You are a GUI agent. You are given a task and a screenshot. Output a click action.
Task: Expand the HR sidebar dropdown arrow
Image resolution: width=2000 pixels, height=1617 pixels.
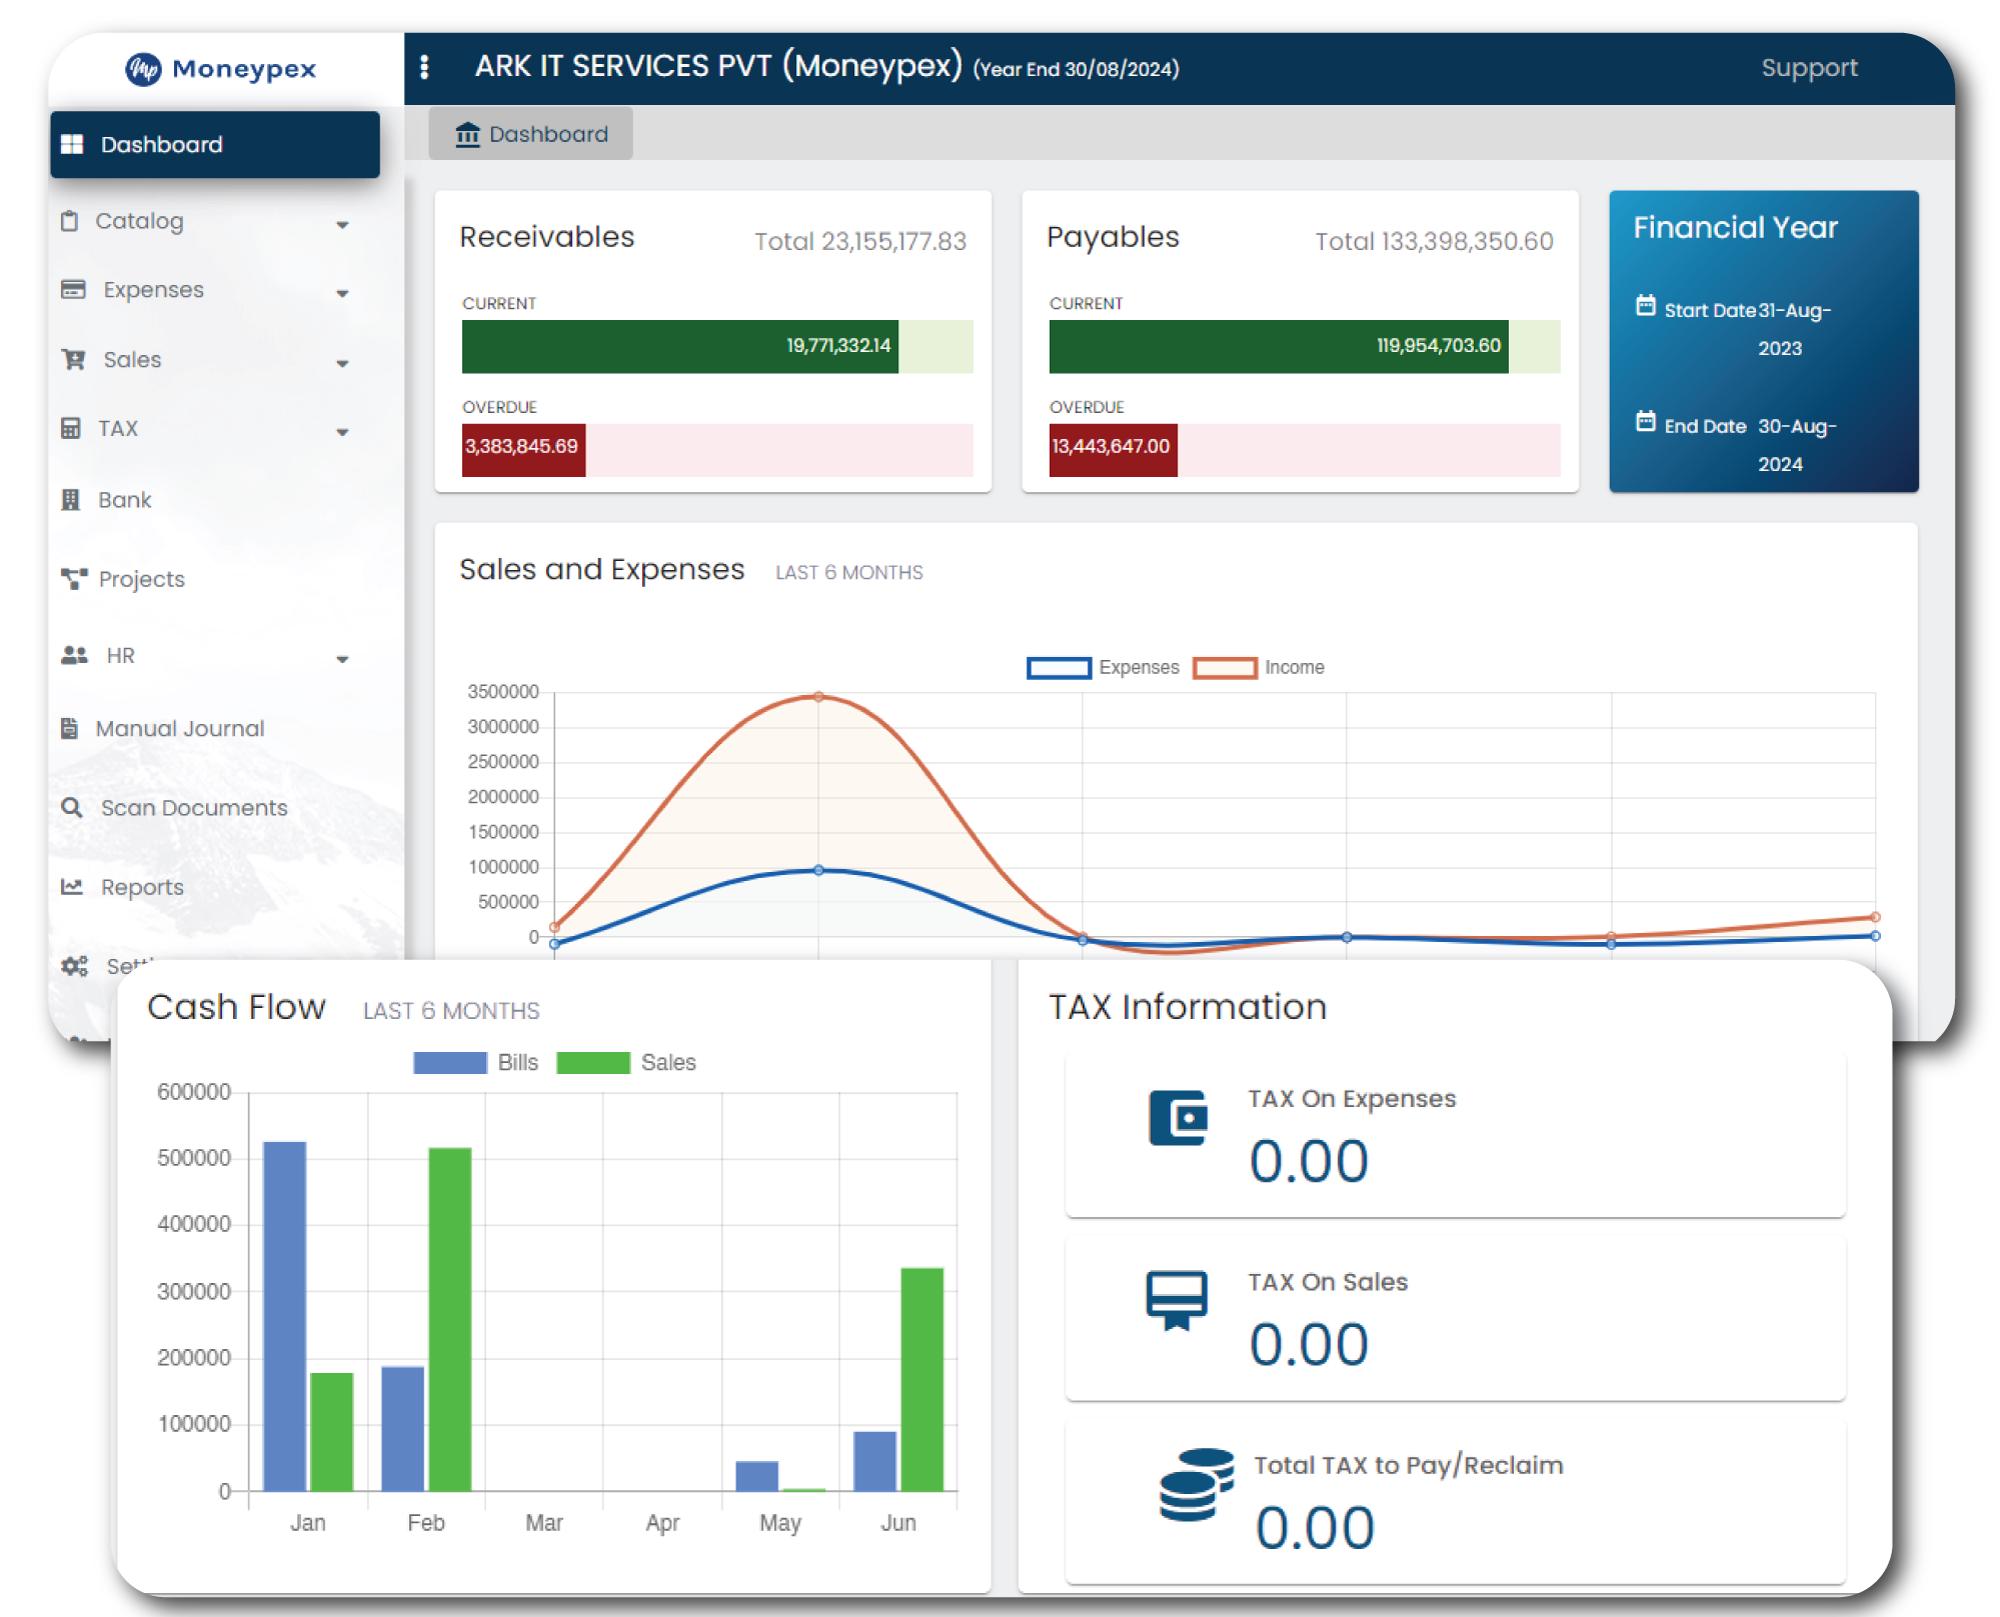(342, 659)
